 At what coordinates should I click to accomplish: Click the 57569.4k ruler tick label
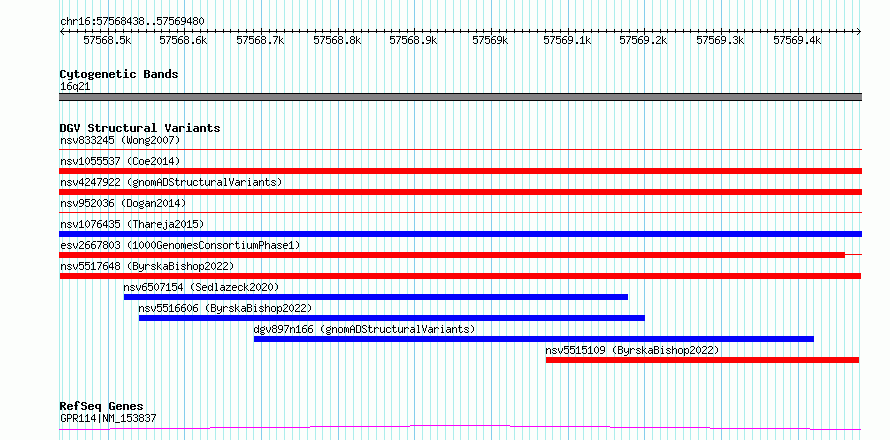[797, 40]
